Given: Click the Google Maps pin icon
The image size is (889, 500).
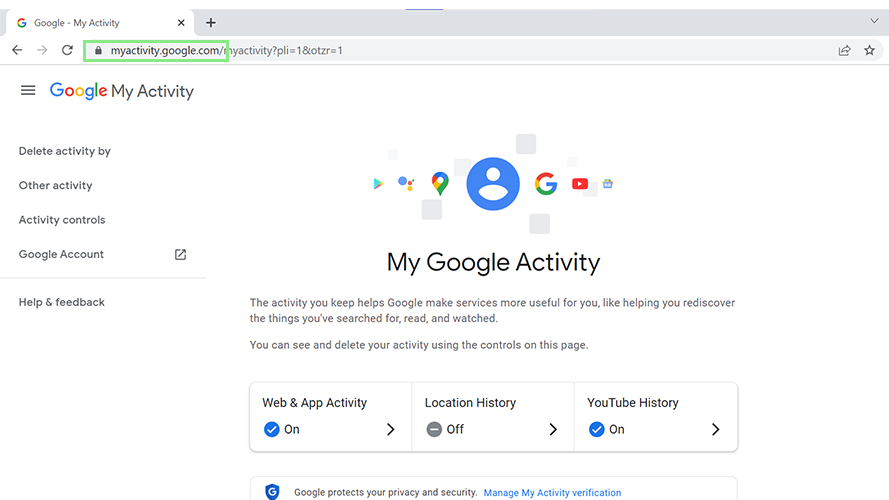Looking at the screenshot, I should (440, 184).
